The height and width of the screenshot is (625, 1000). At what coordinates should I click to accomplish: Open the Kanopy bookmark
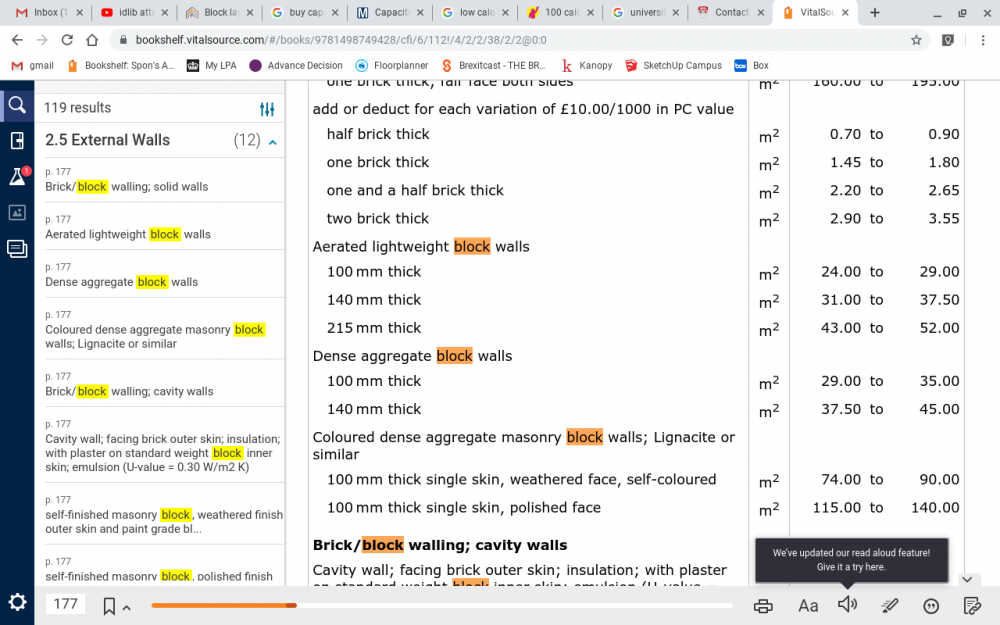pos(587,65)
